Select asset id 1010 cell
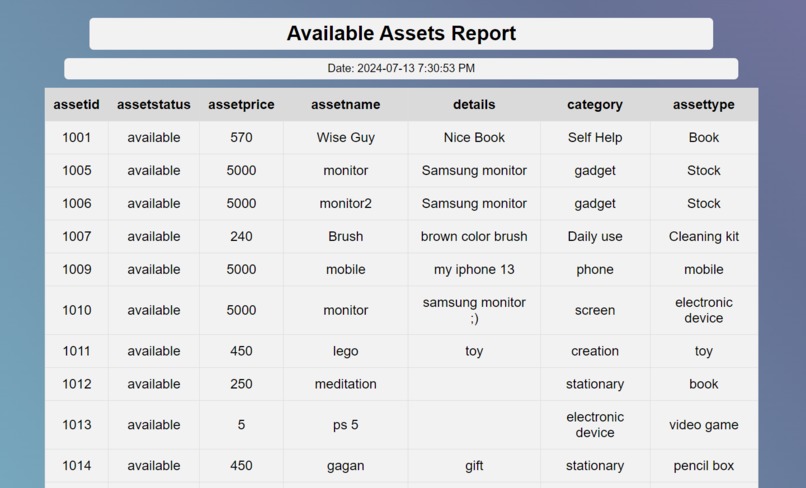Viewport: 806px width, 488px height. (x=77, y=310)
